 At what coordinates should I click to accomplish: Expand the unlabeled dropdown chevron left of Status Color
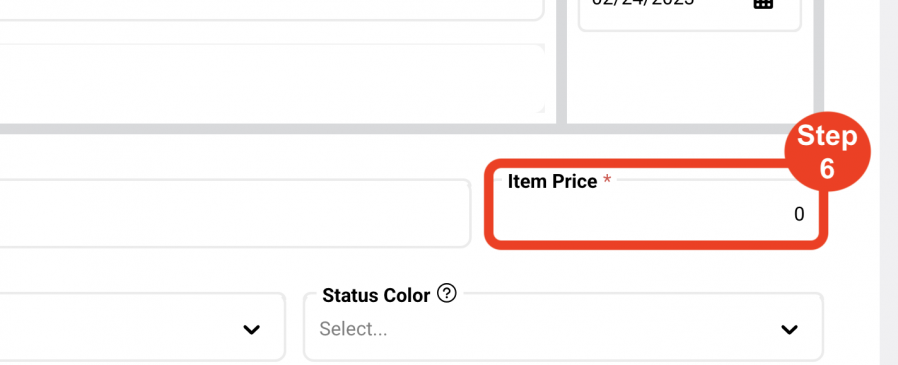[252, 329]
